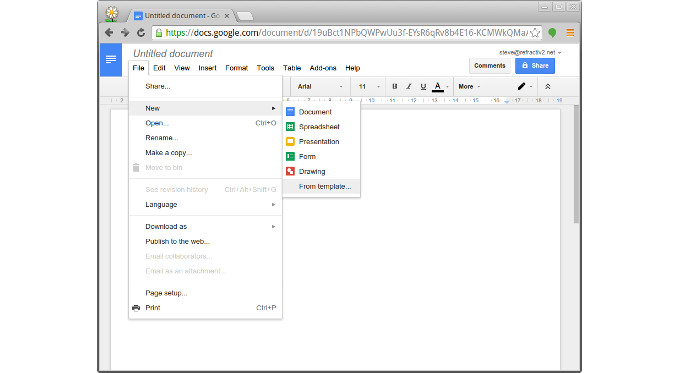Select Make a copy...
This screenshot has height=373, width=680.
tap(206, 153)
